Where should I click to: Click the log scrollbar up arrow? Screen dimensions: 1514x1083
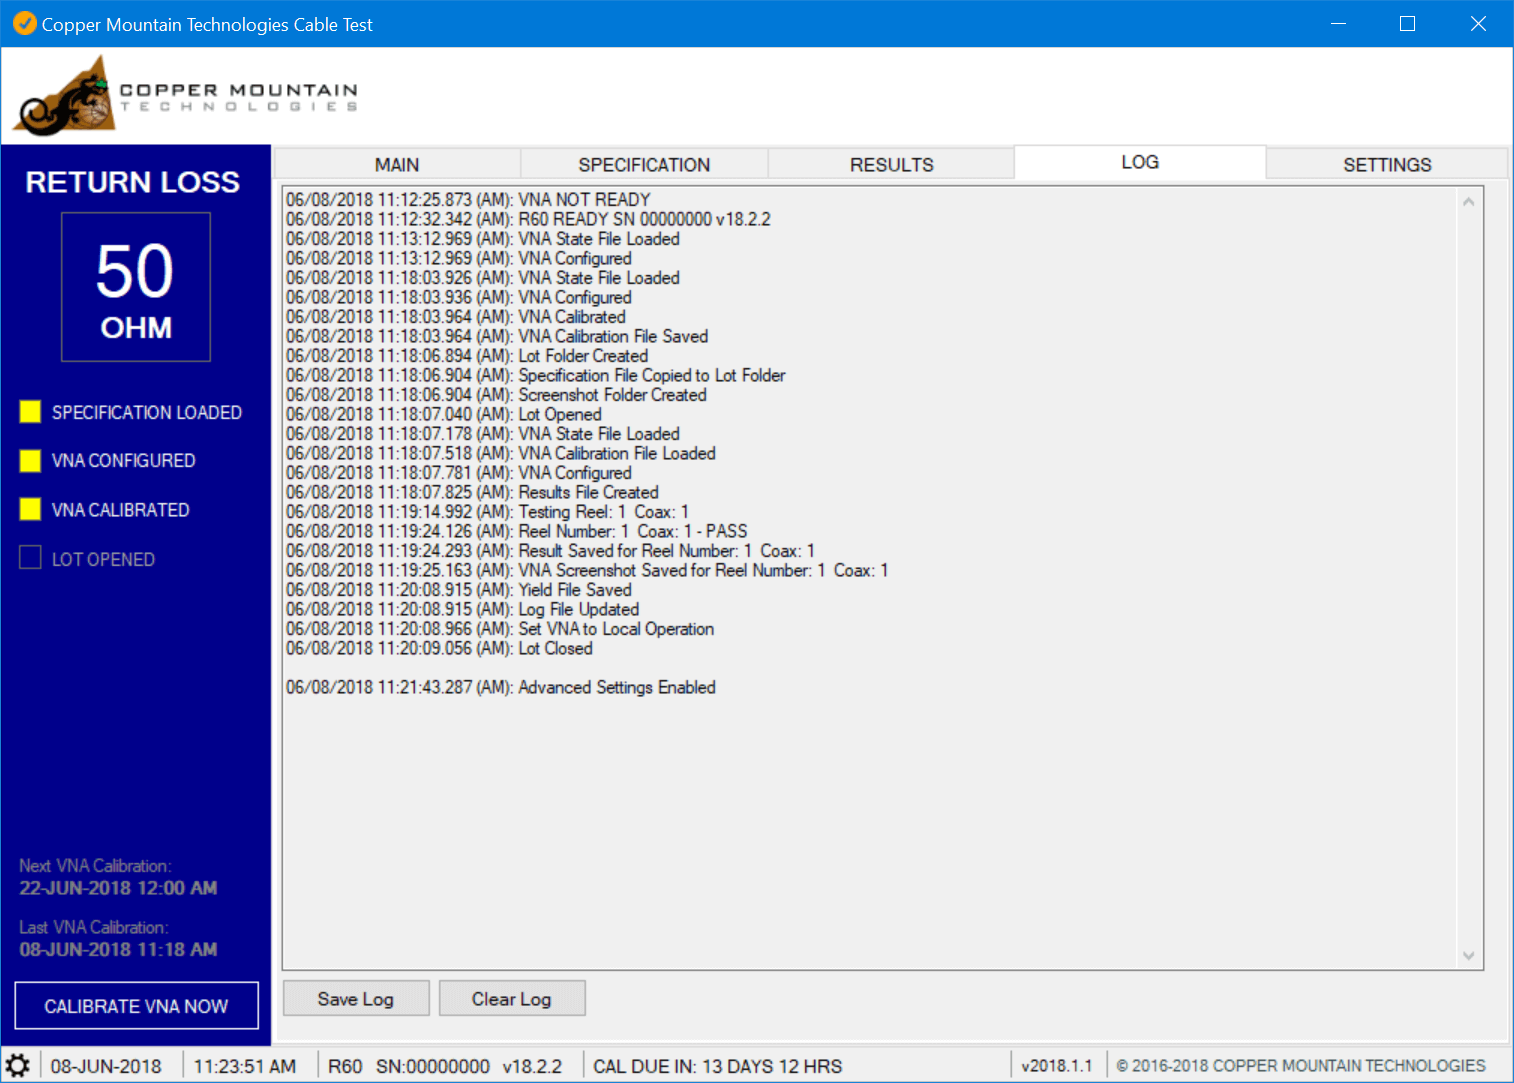pyautogui.click(x=1468, y=202)
